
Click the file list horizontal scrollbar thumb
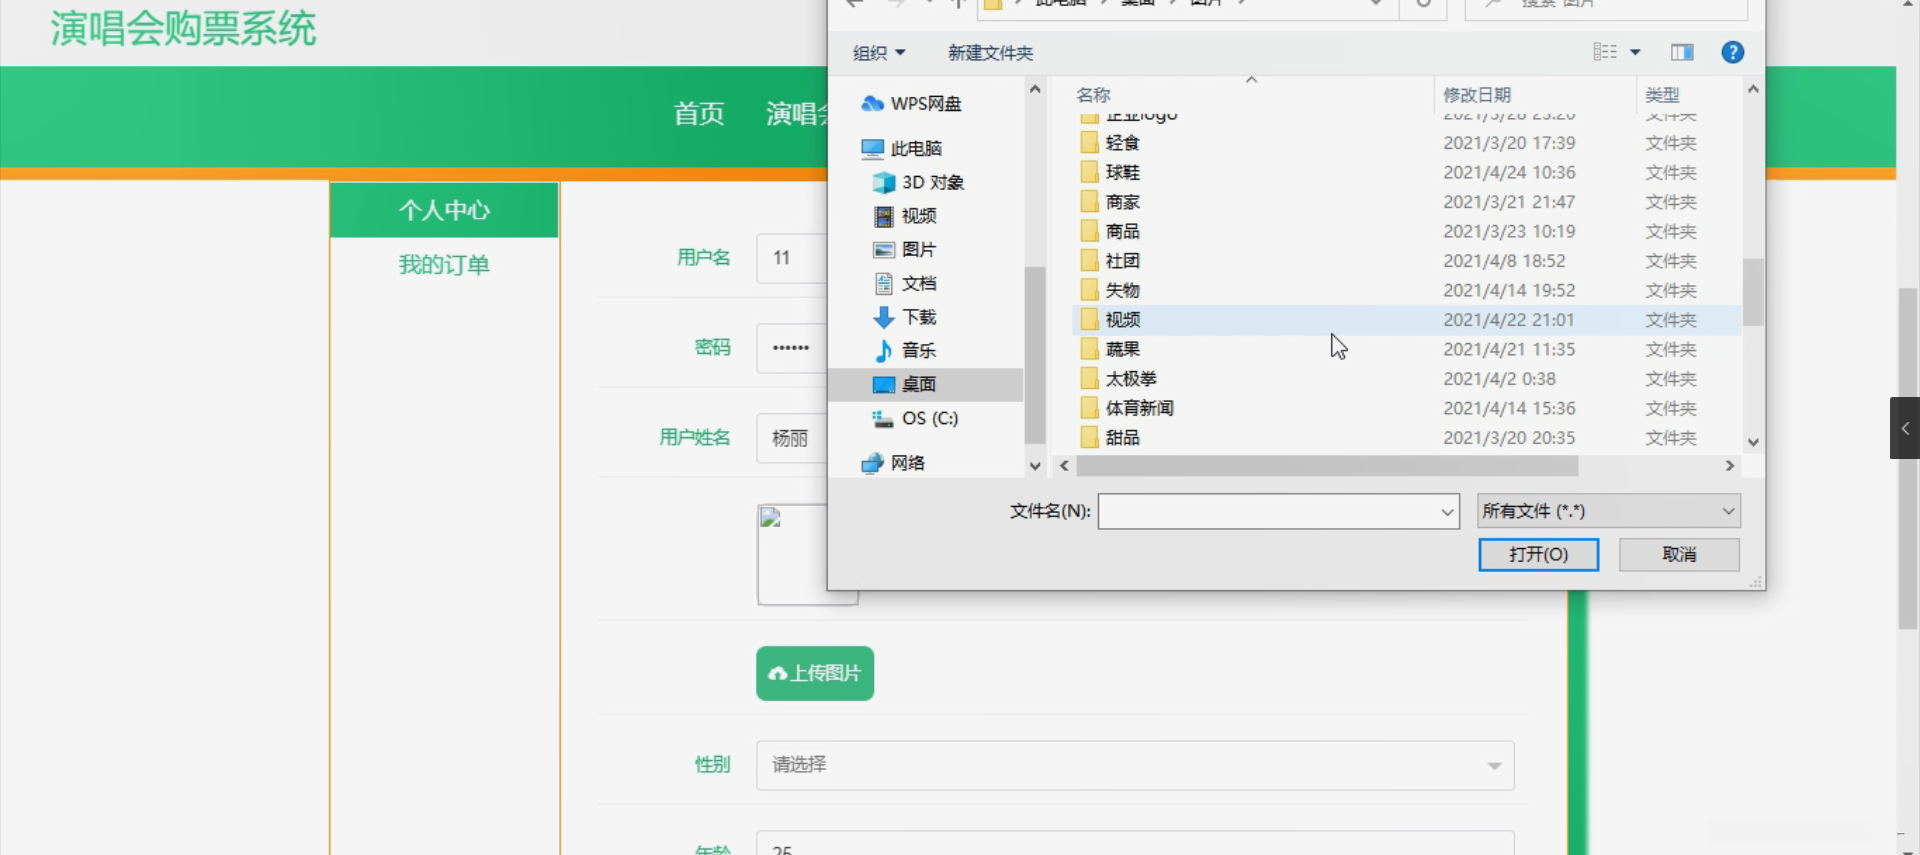click(1327, 466)
